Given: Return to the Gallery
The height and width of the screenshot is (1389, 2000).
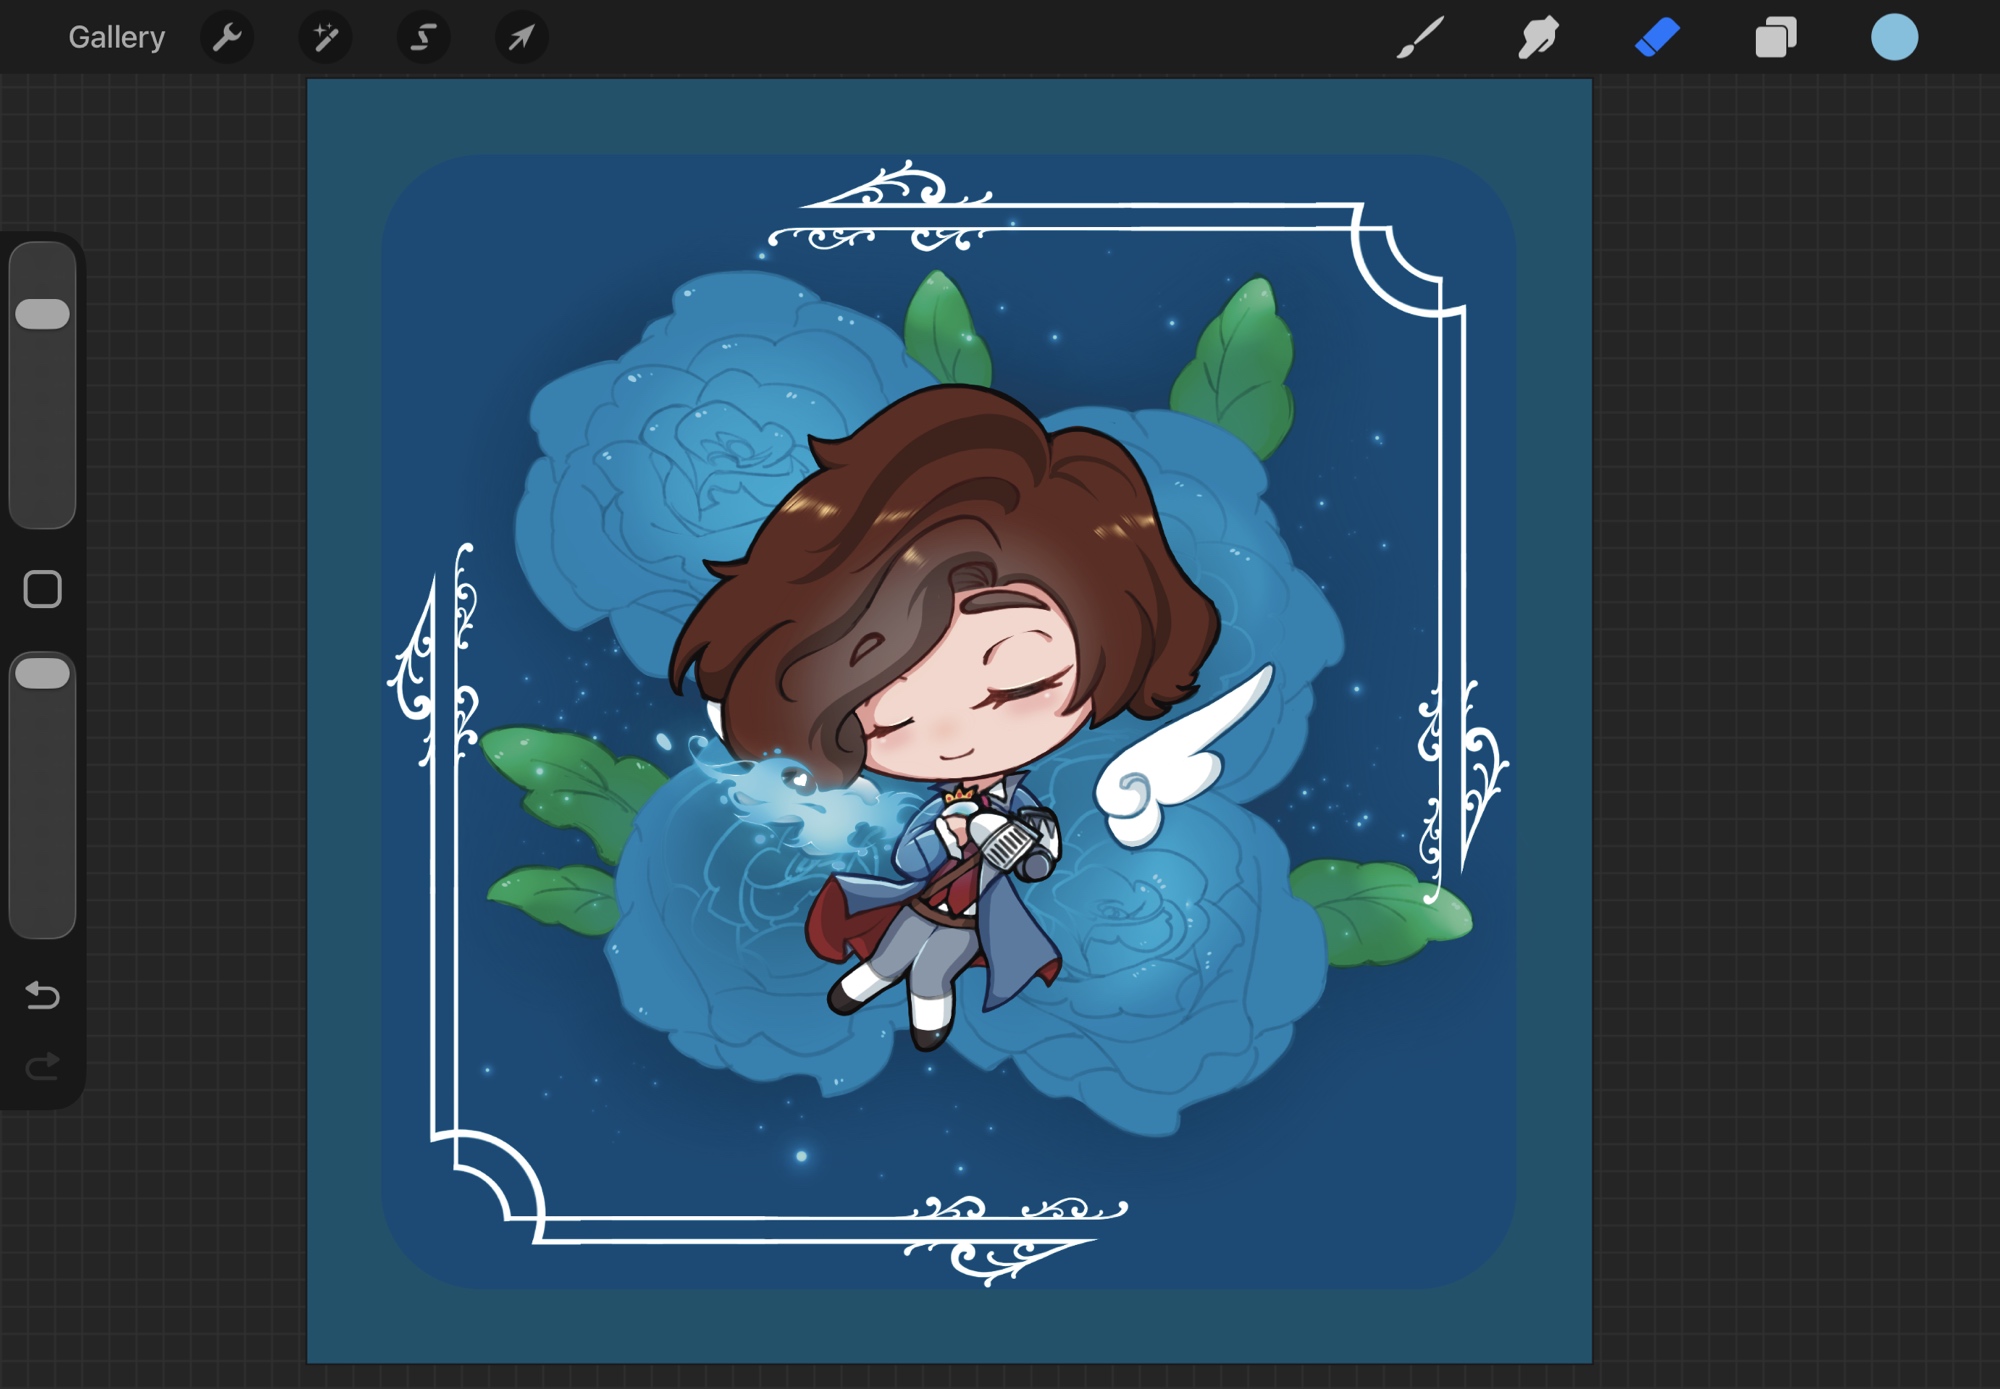Looking at the screenshot, I should point(116,38).
